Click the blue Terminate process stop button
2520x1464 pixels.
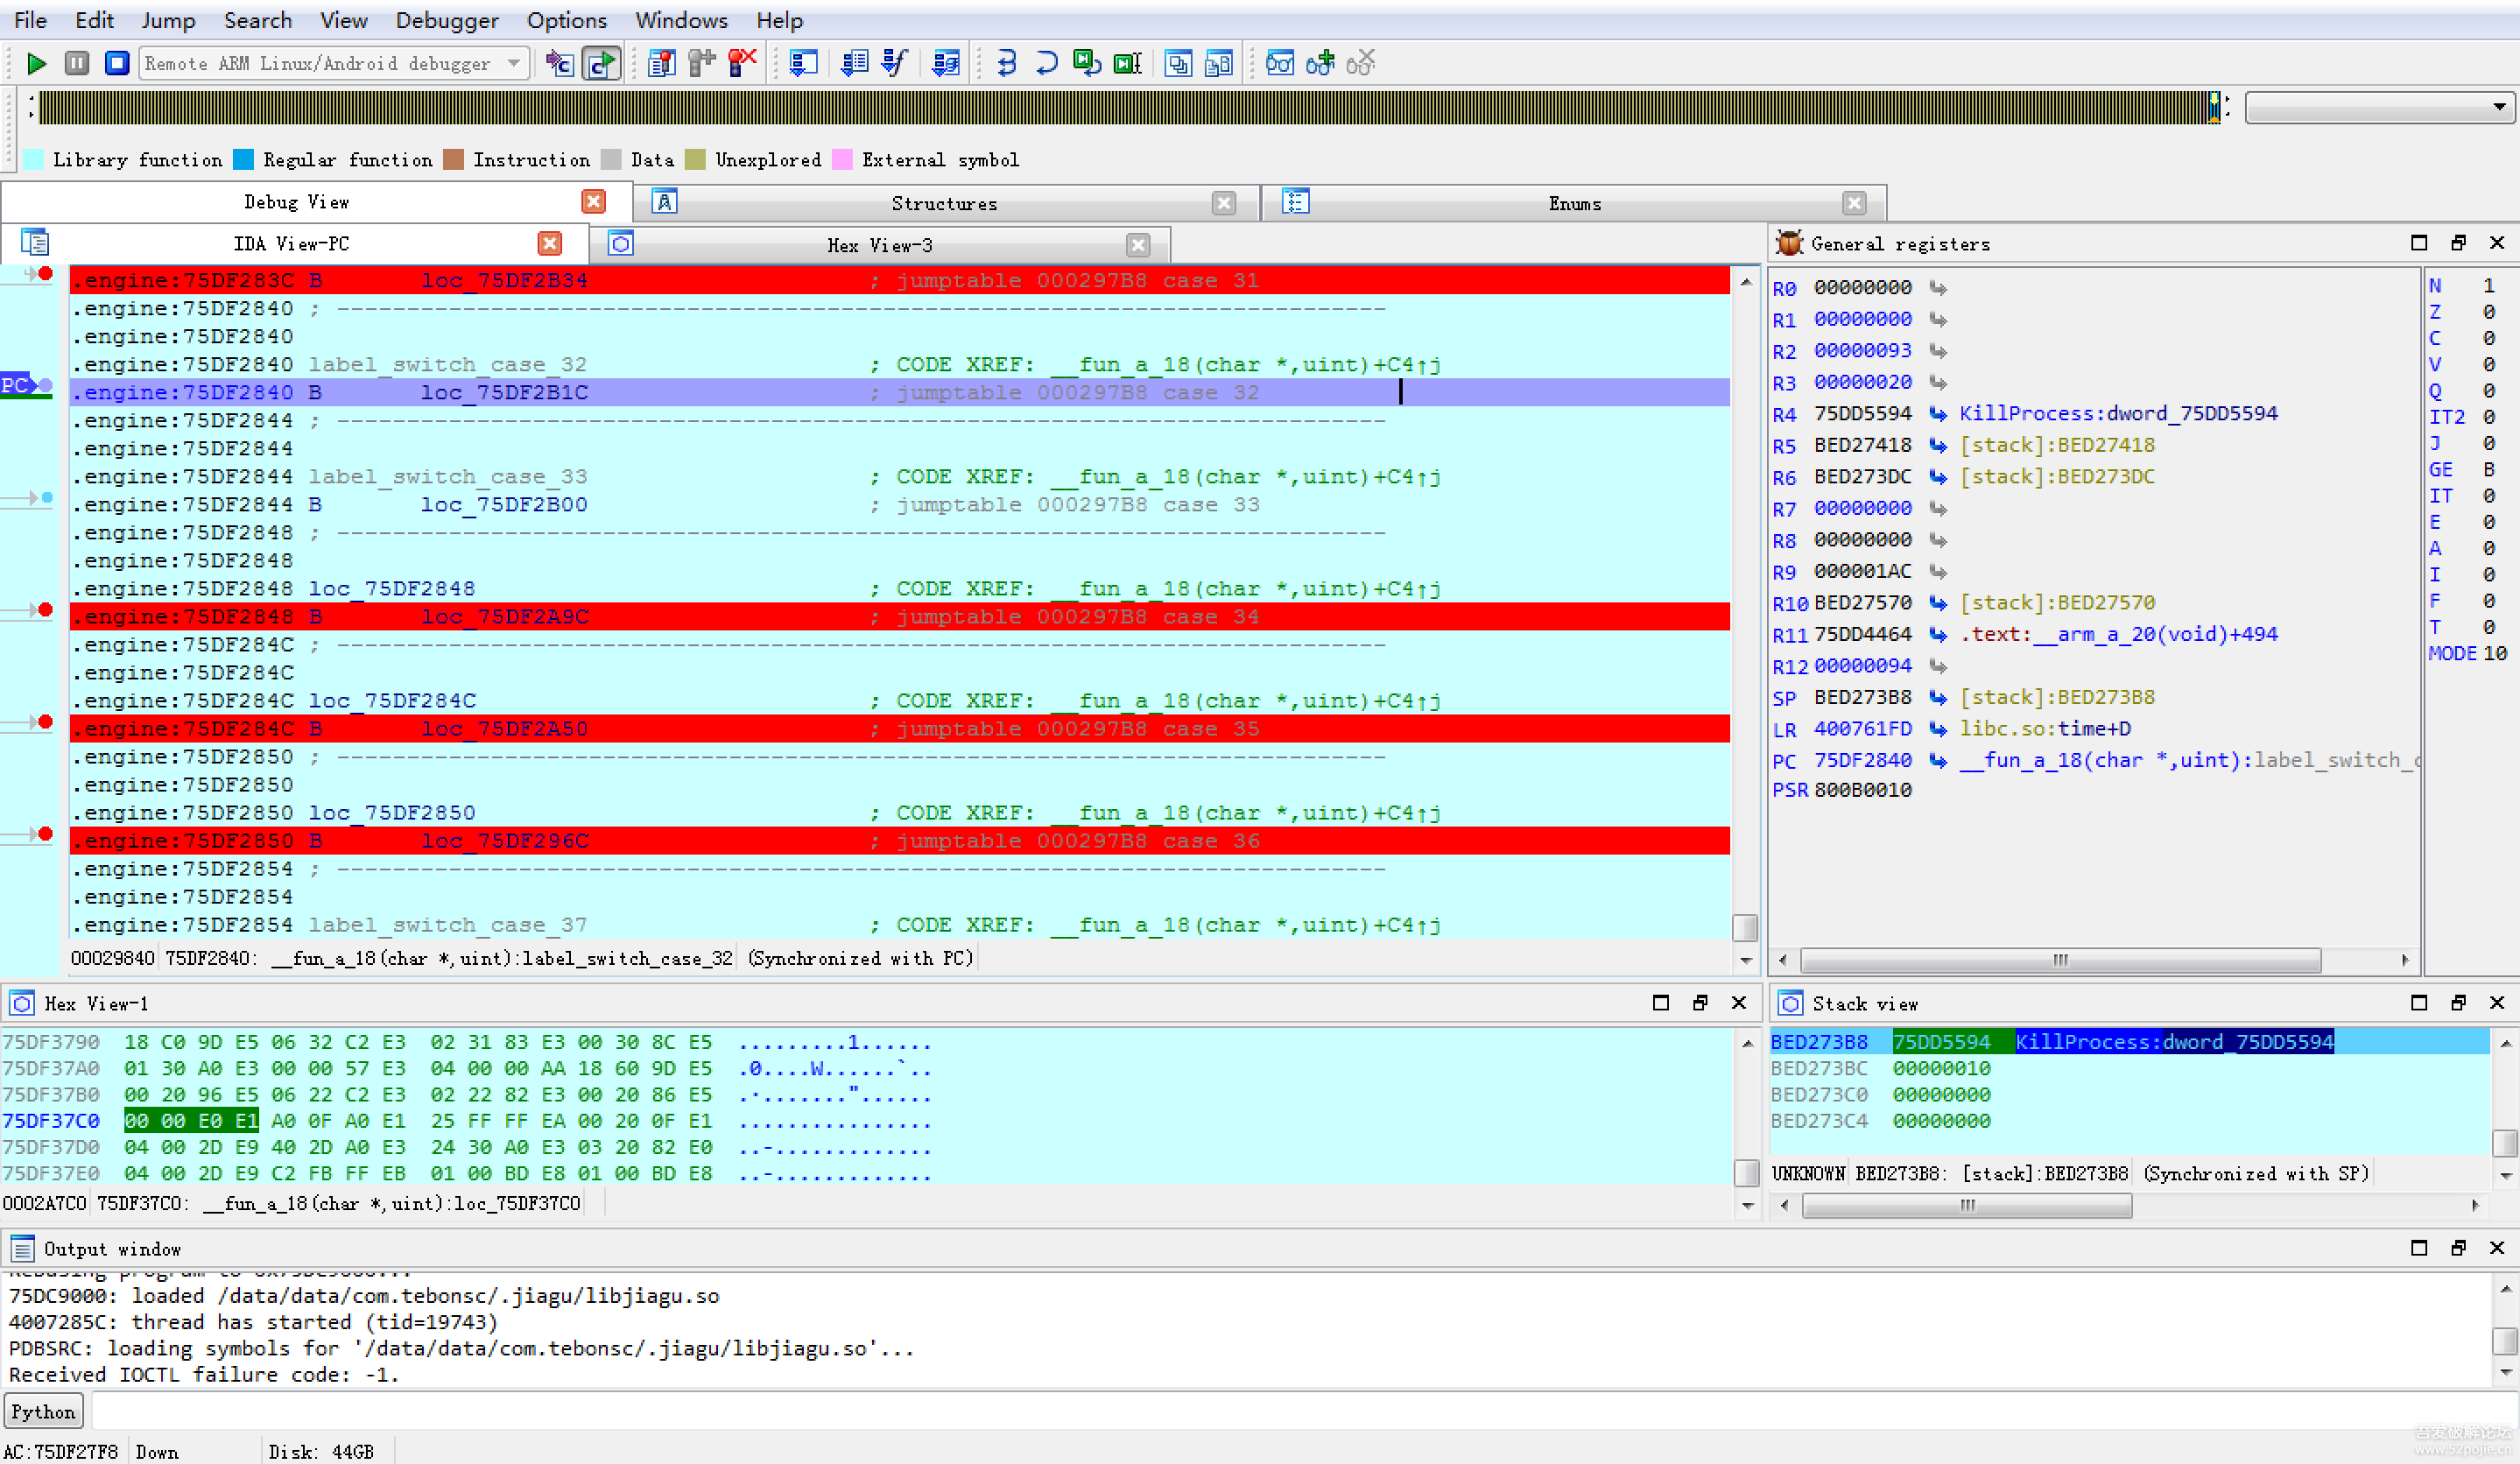click(117, 64)
